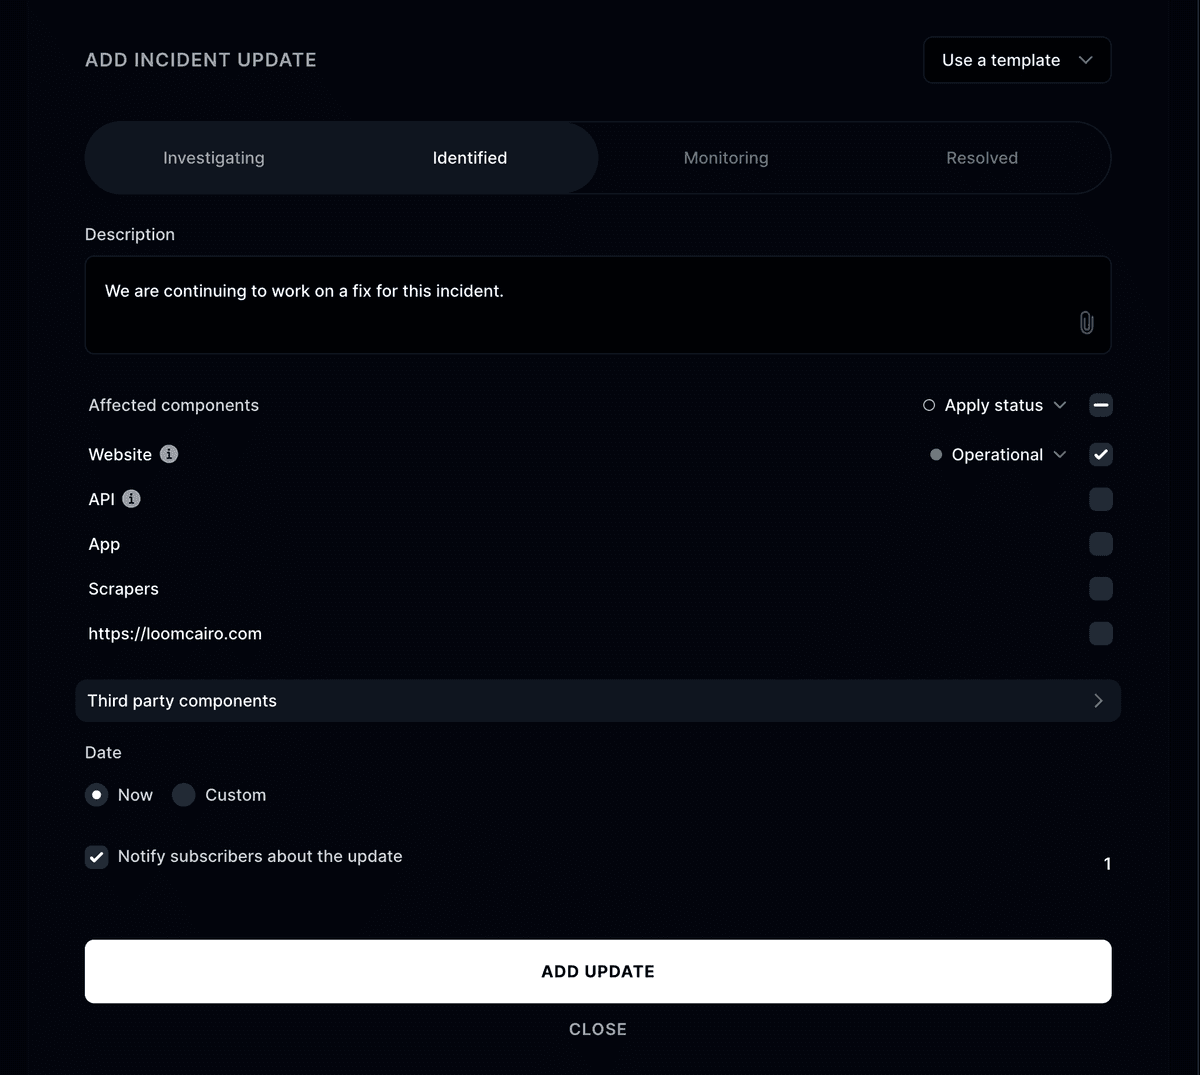
Task: Open the Operational status dropdown for Website
Action: (x=1059, y=454)
